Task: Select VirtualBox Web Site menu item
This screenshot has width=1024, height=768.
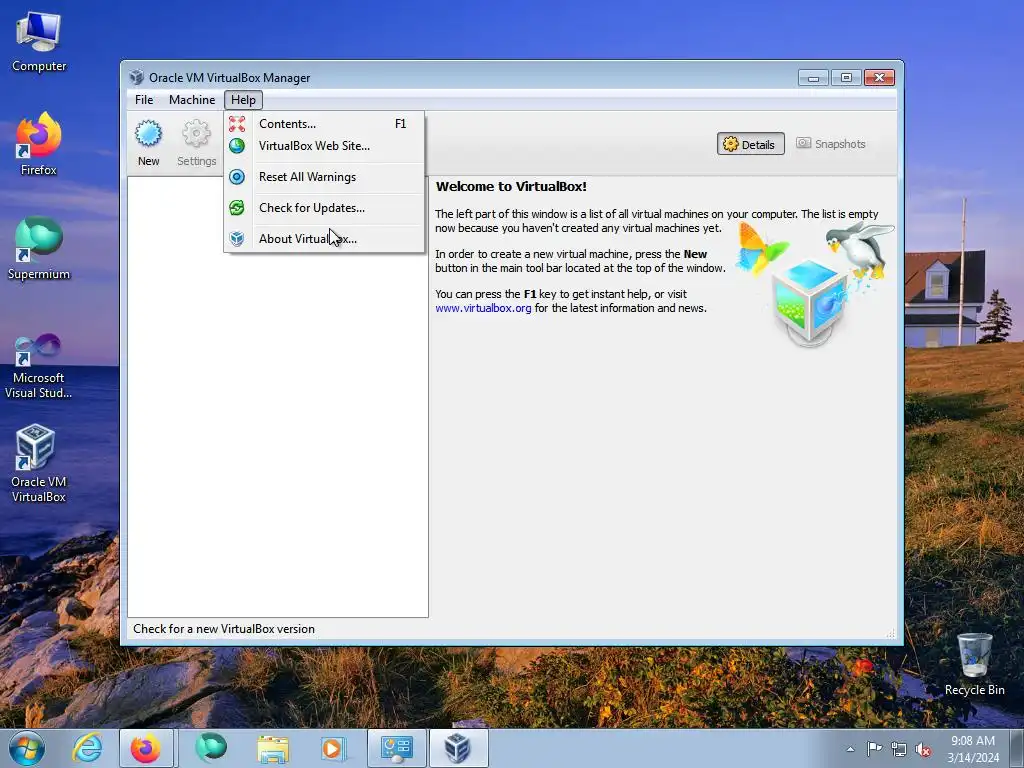Action: pos(324,146)
